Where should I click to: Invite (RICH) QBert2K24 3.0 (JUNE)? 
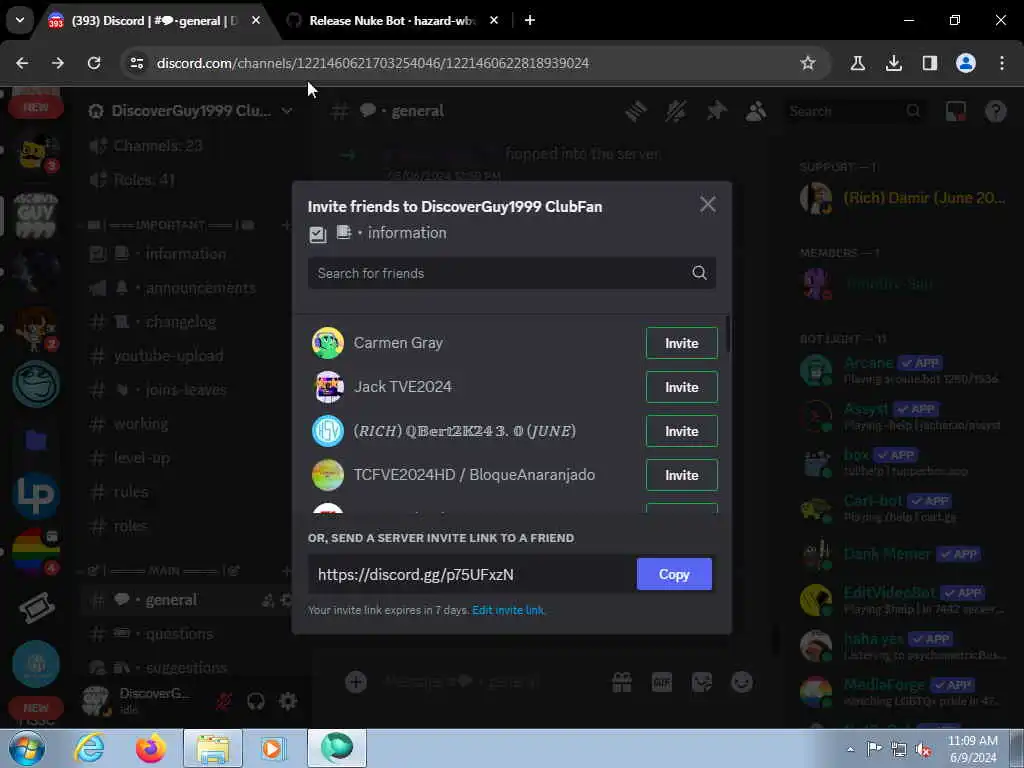click(x=681, y=431)
